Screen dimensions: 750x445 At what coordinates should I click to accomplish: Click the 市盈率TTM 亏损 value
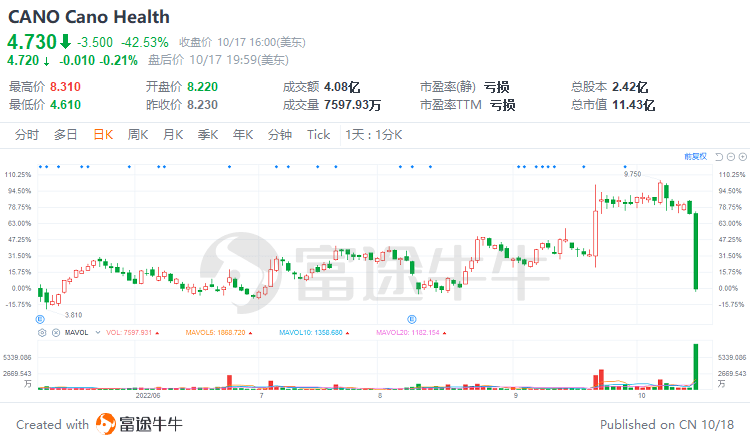pos(502,105)
